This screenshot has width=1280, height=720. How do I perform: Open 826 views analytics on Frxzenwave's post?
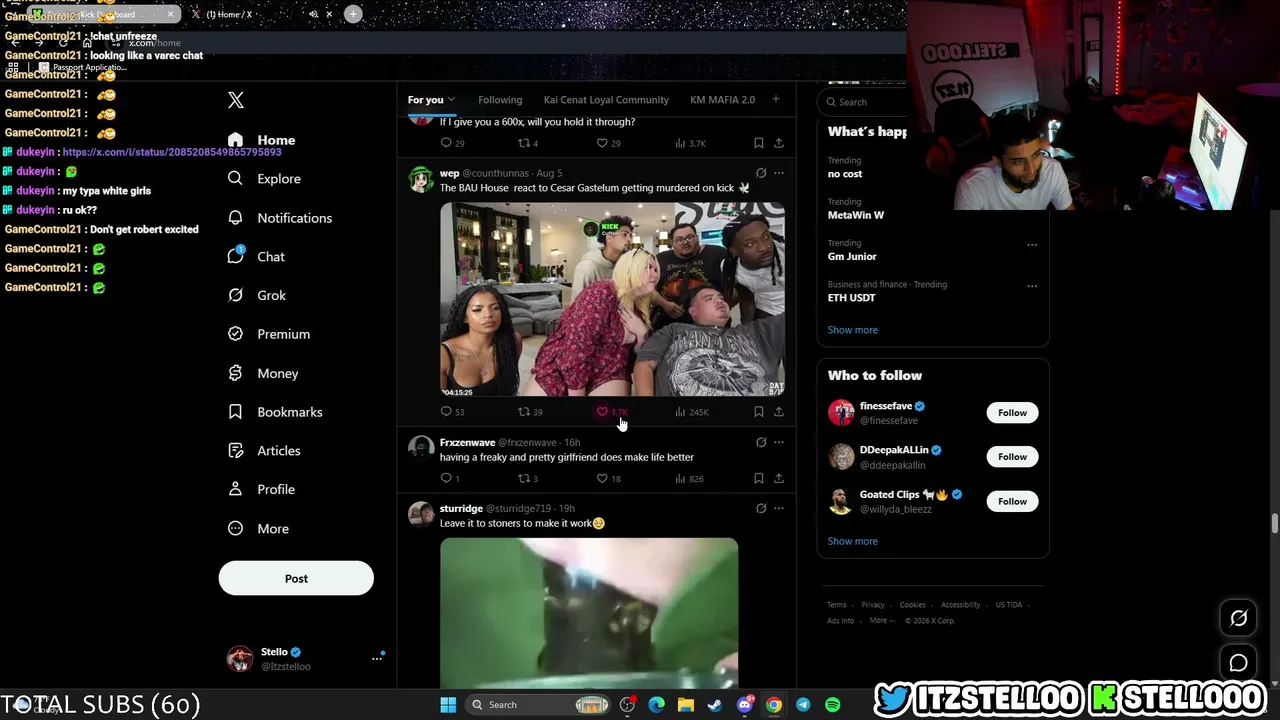click(x=689, y=479)
